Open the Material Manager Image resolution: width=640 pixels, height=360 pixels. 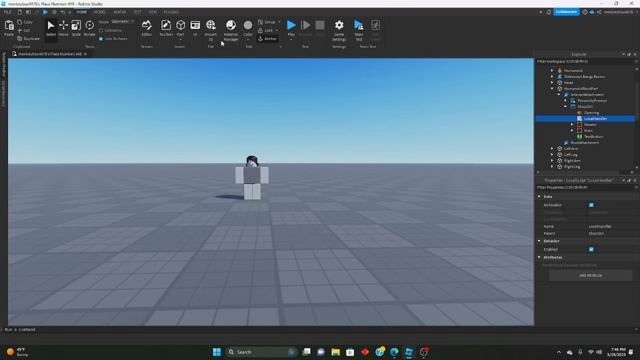point(231,30)
